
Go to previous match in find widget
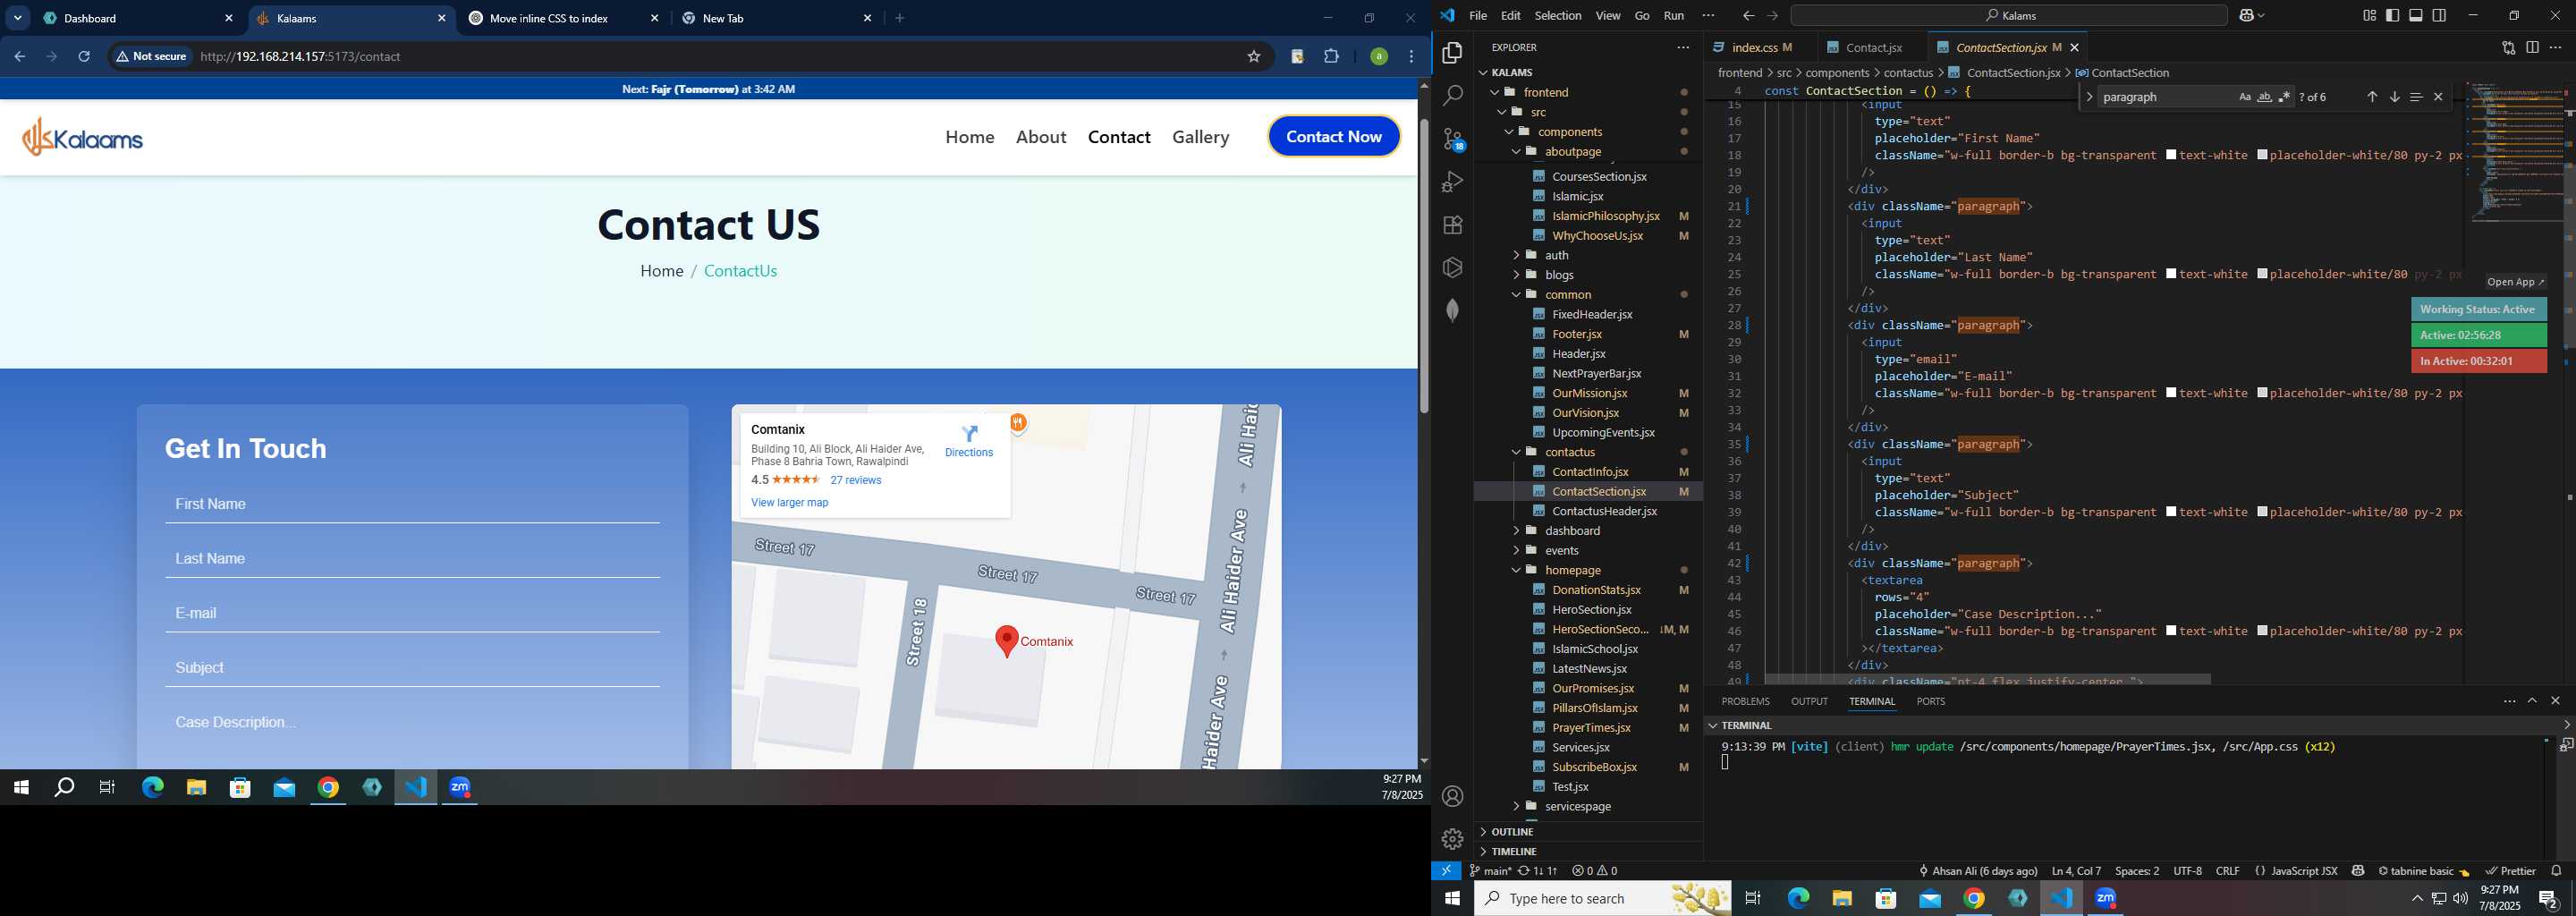(2372, 97)
